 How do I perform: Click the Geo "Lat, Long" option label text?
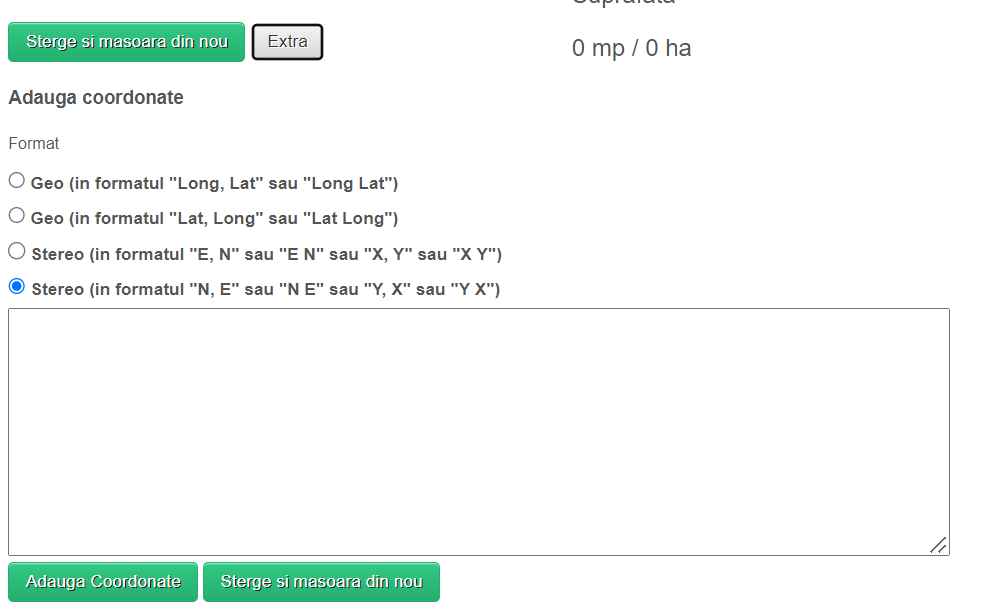coord(215,219)
